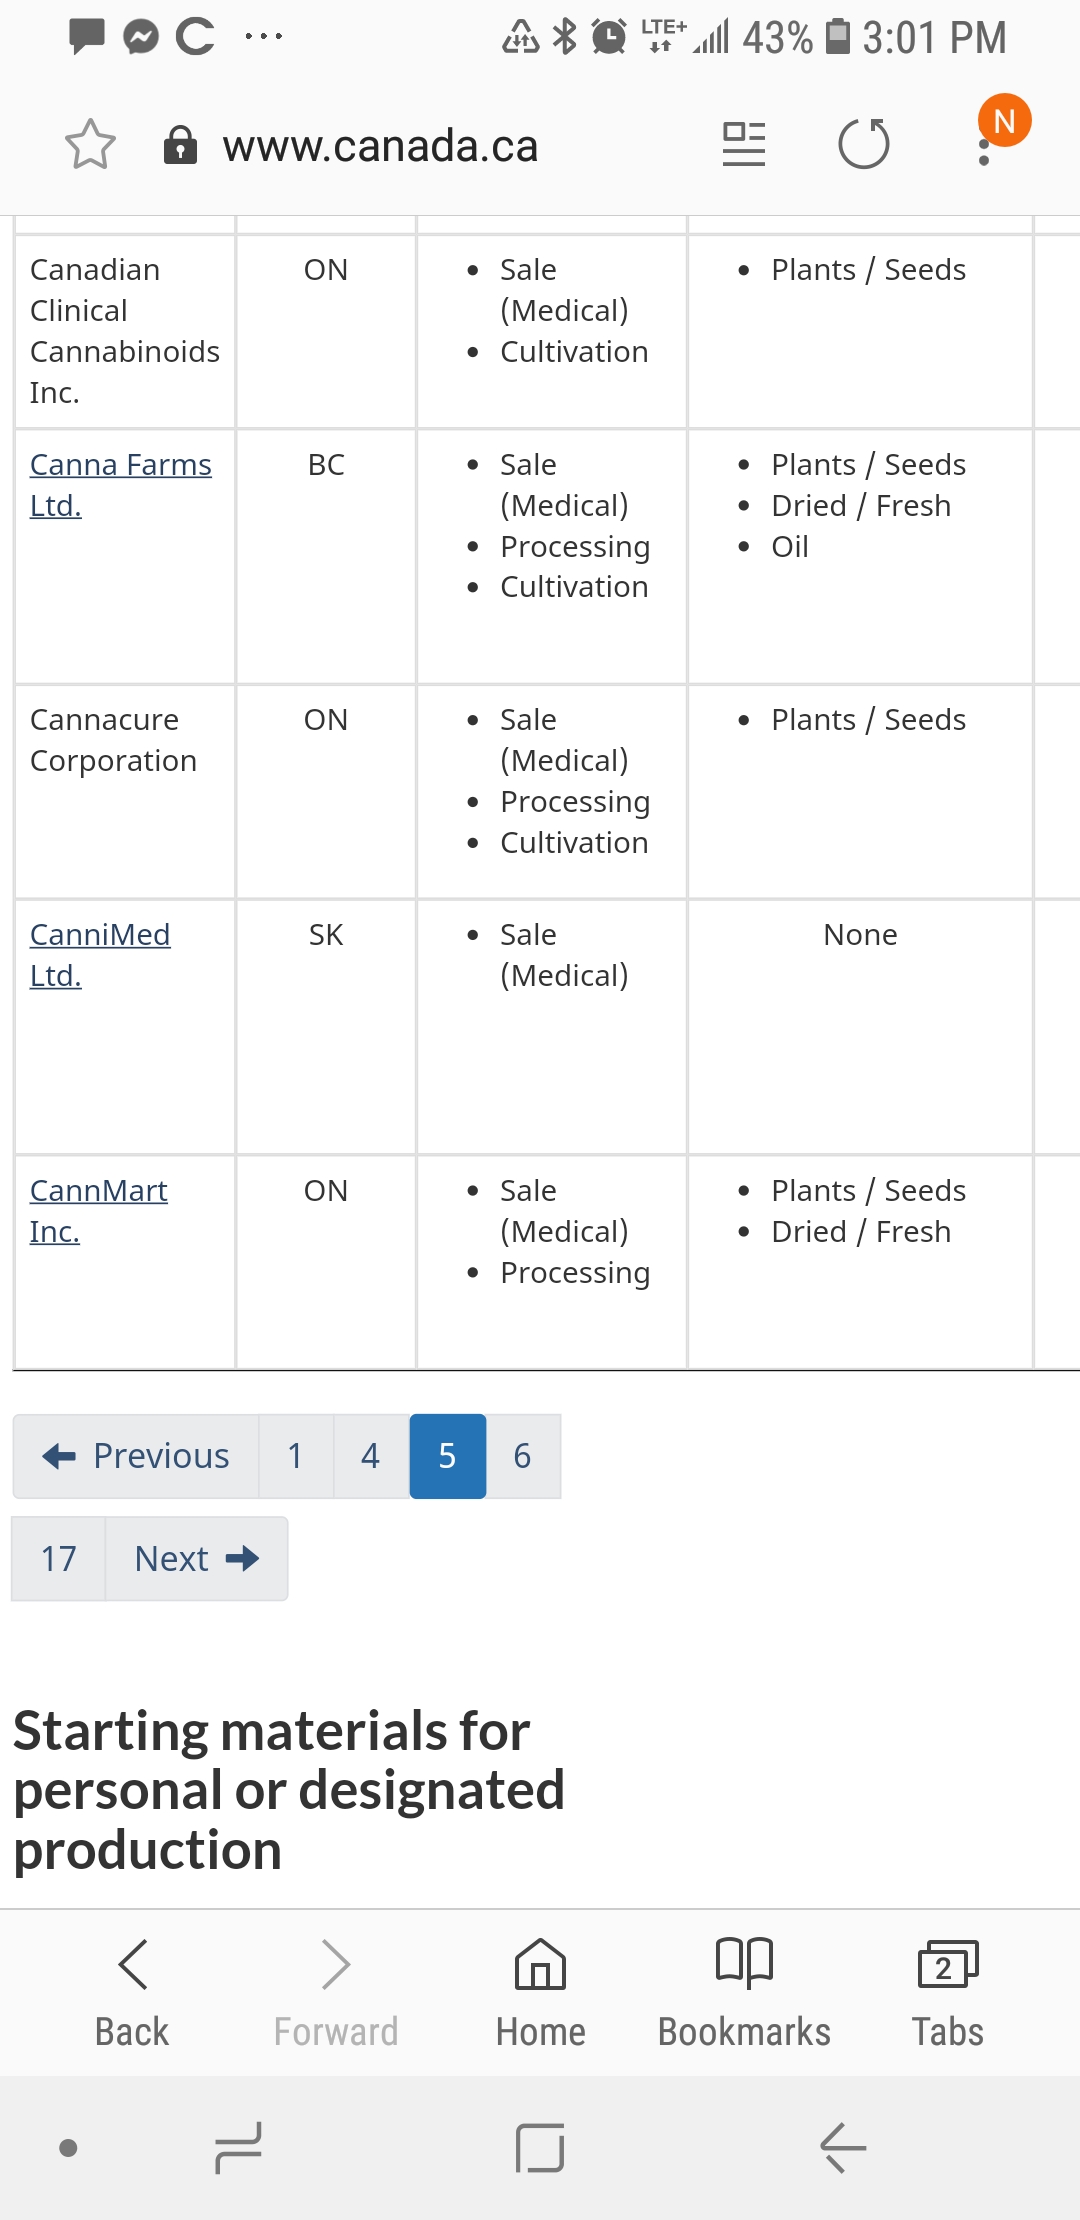Go to Previous page of results
Image resolution: width=1080 pixels, height=2220 pixels.
136,1456
